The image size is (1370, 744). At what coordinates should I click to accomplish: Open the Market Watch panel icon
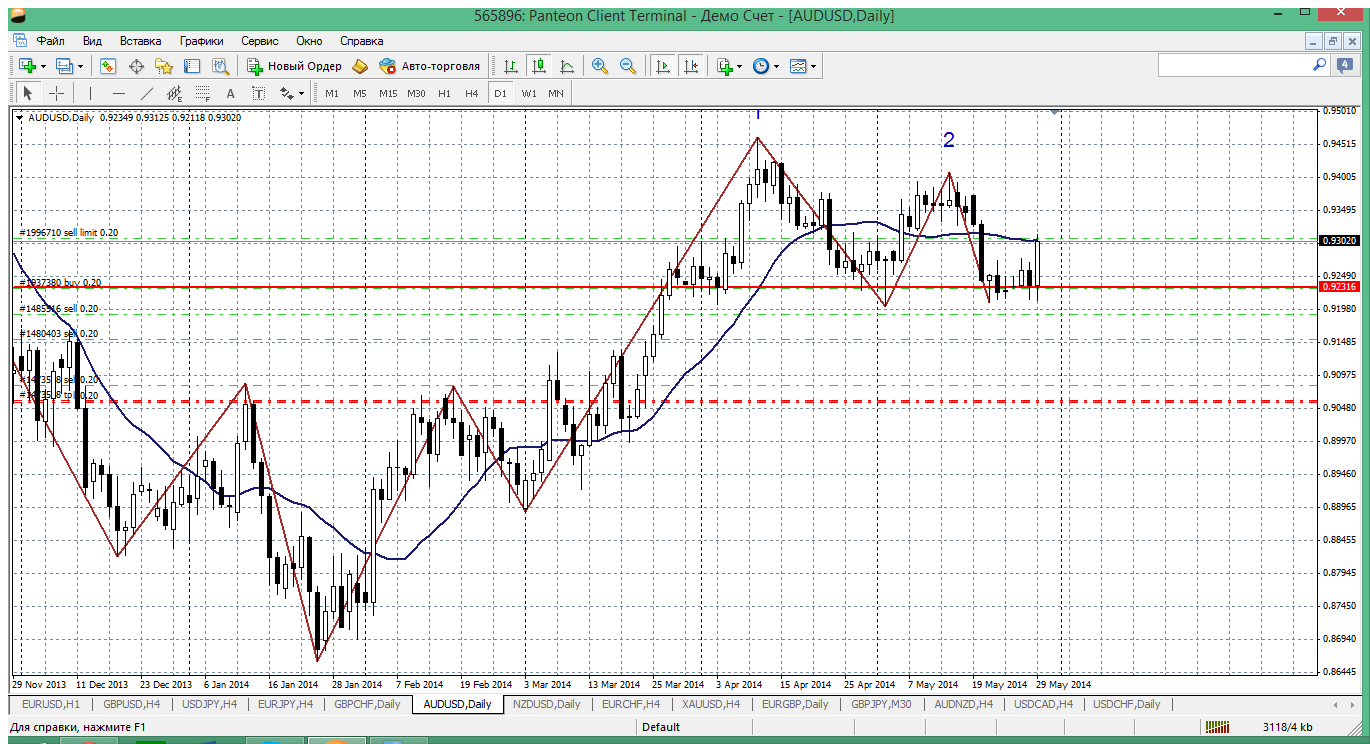pyautogui.click(x=108, y=66)
